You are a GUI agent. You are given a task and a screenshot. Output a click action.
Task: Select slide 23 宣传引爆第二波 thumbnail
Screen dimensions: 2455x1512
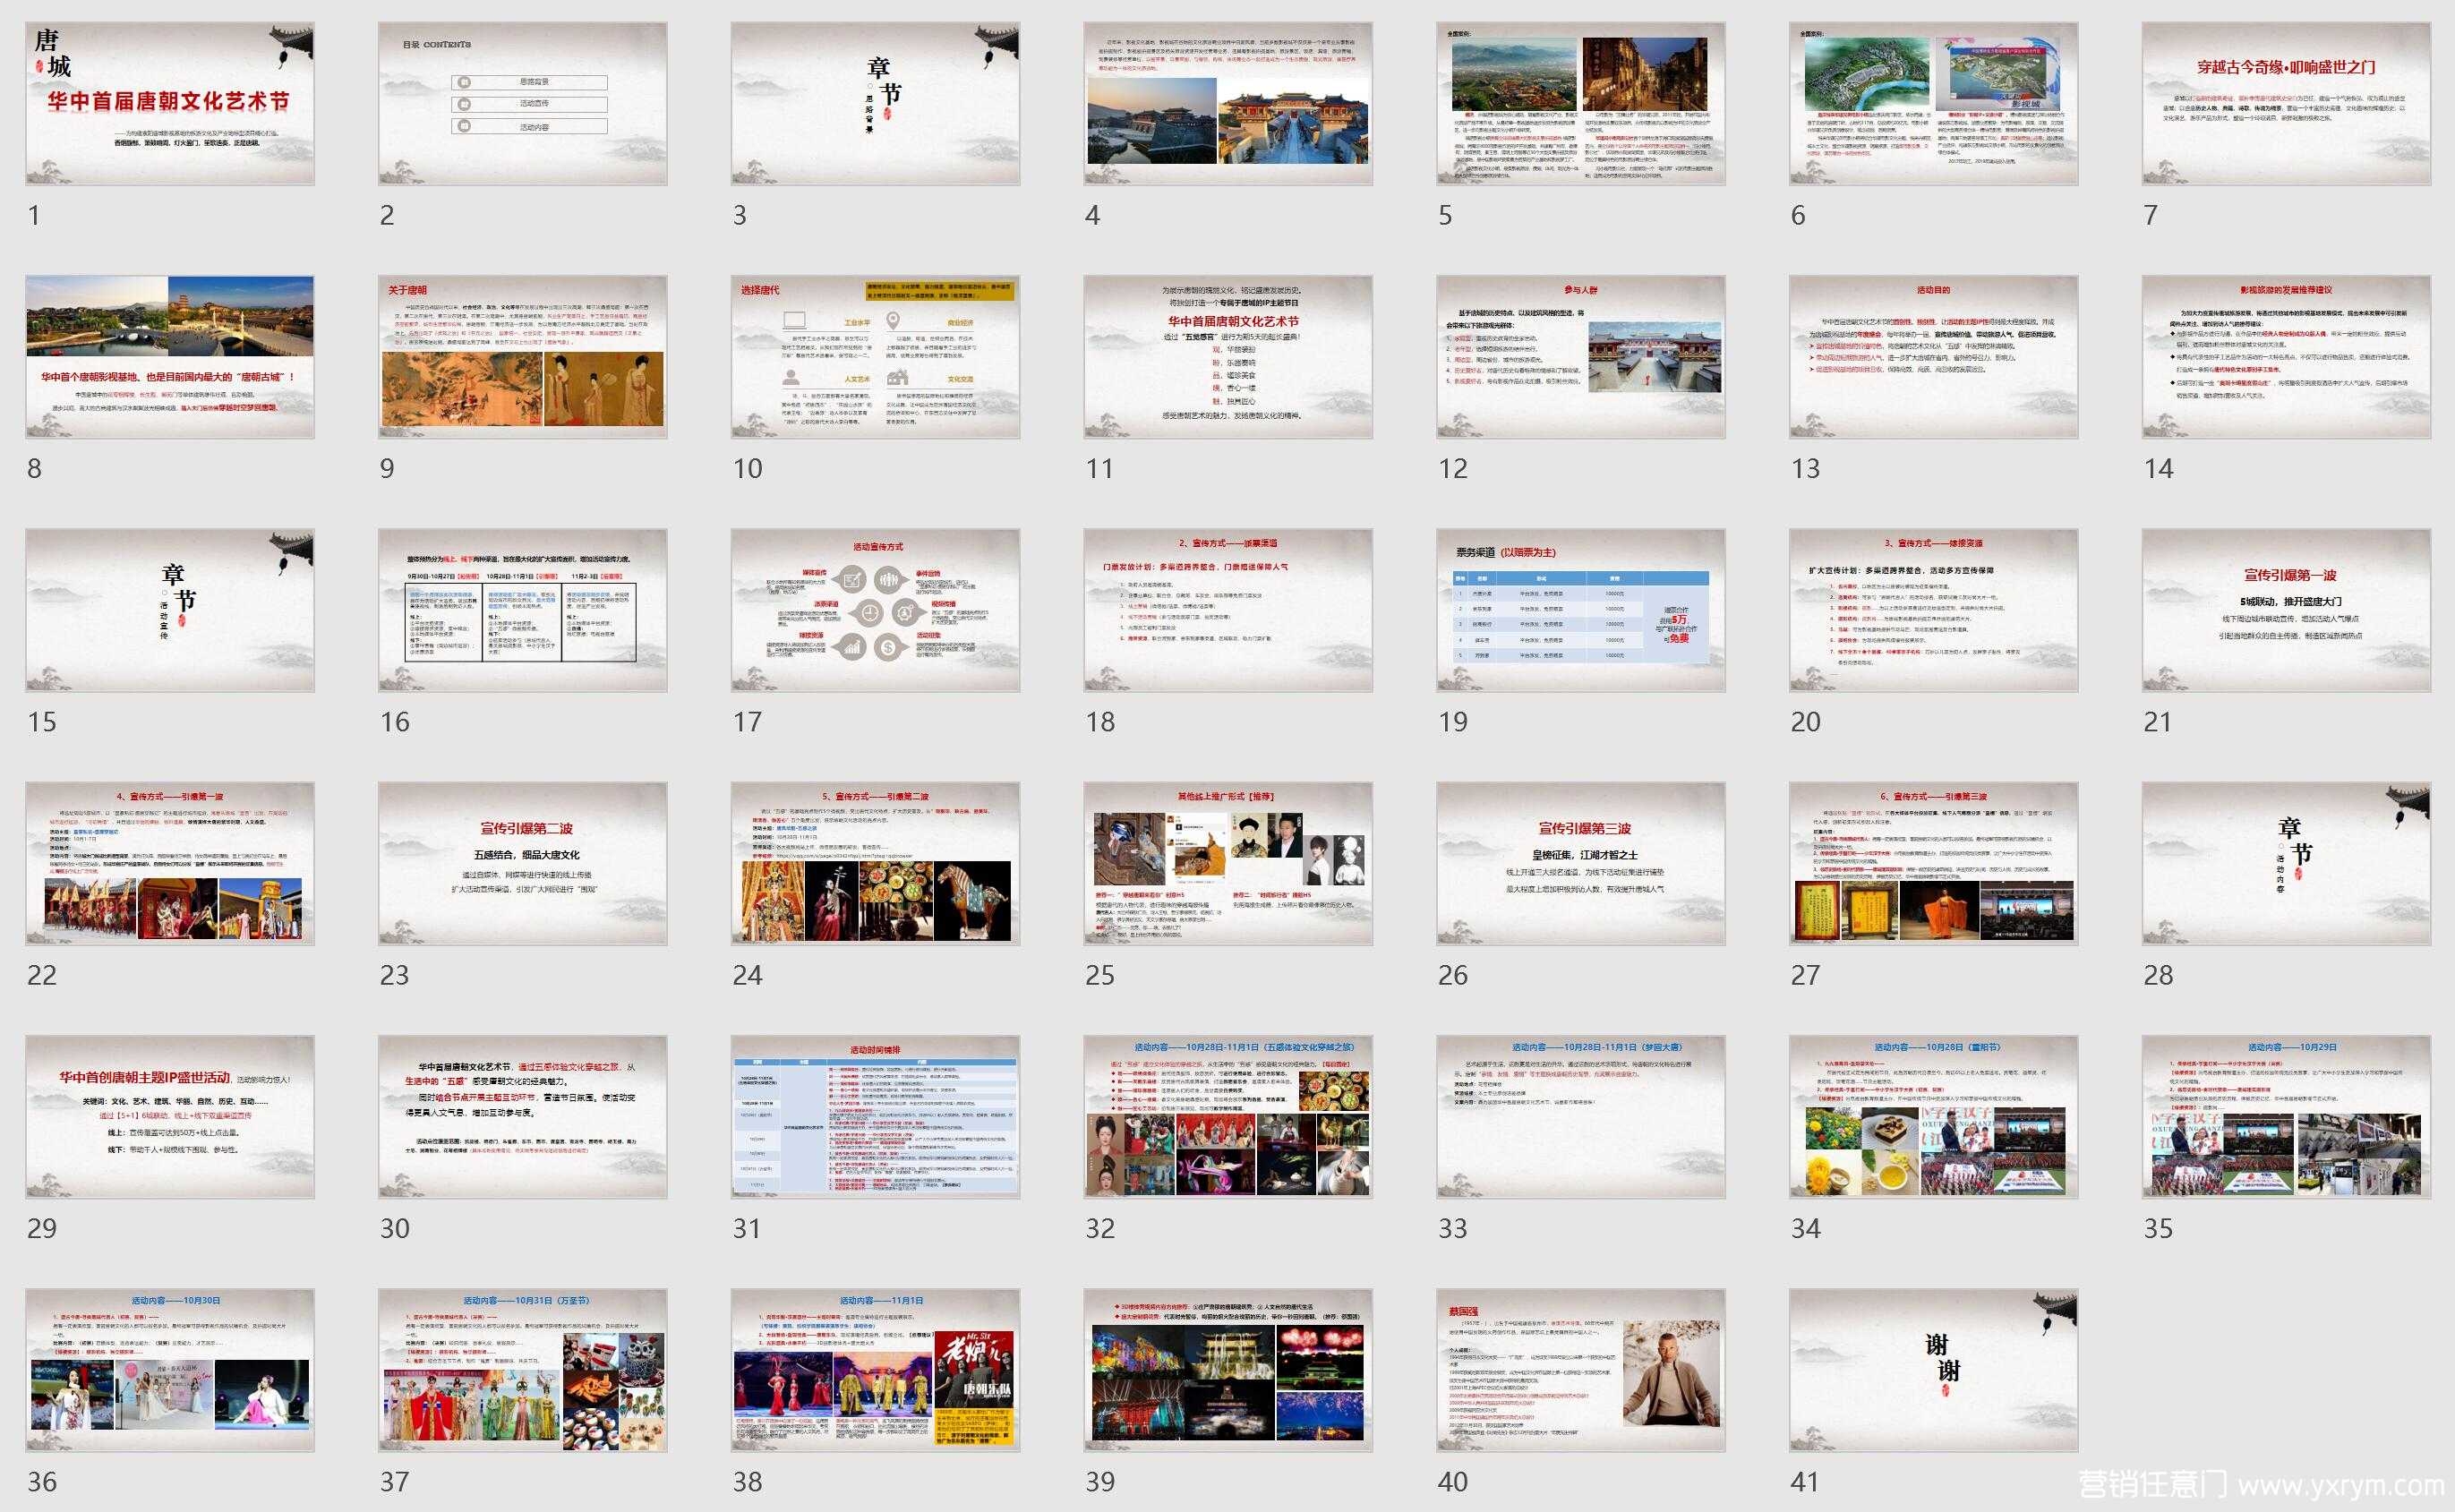point(522,863)
